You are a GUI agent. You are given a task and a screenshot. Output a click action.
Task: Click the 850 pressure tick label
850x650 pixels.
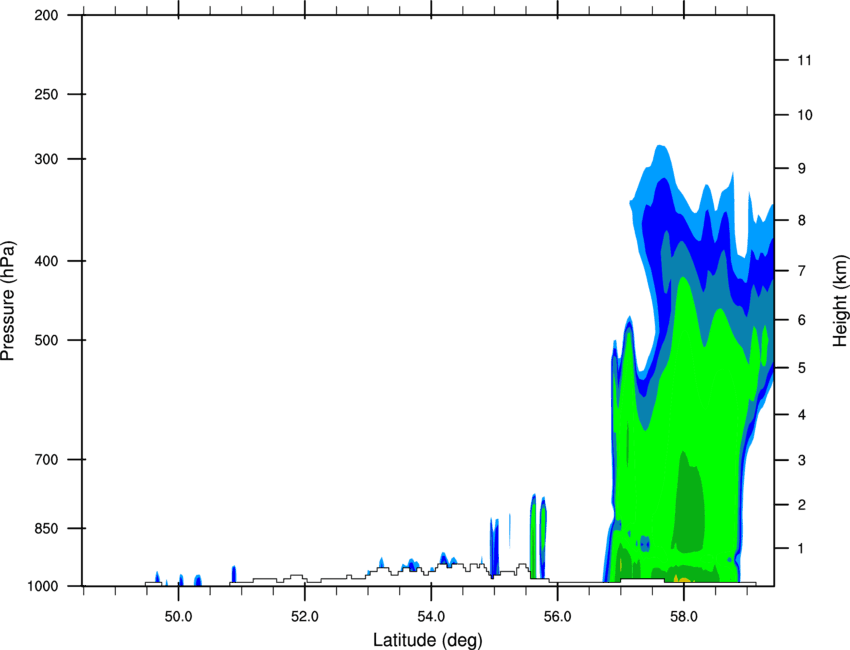(46, 527)
